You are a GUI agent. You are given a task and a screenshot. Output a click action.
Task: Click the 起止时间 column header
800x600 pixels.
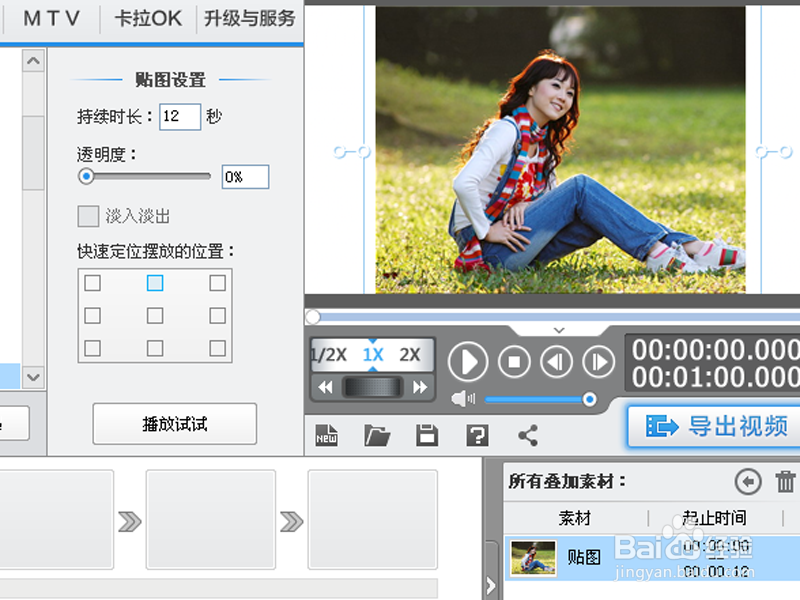click(714, 518)
